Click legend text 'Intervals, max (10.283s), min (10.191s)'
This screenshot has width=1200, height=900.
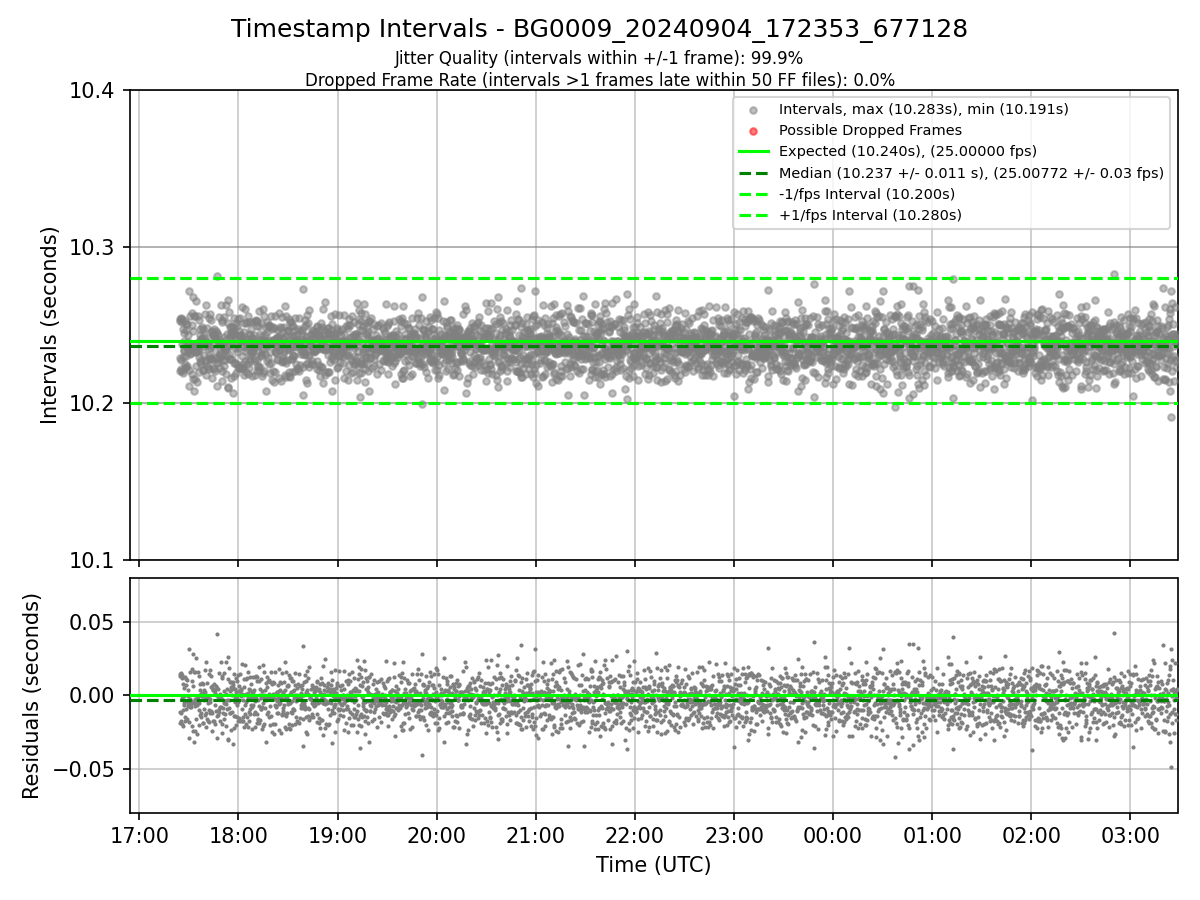tap(924, 110)
